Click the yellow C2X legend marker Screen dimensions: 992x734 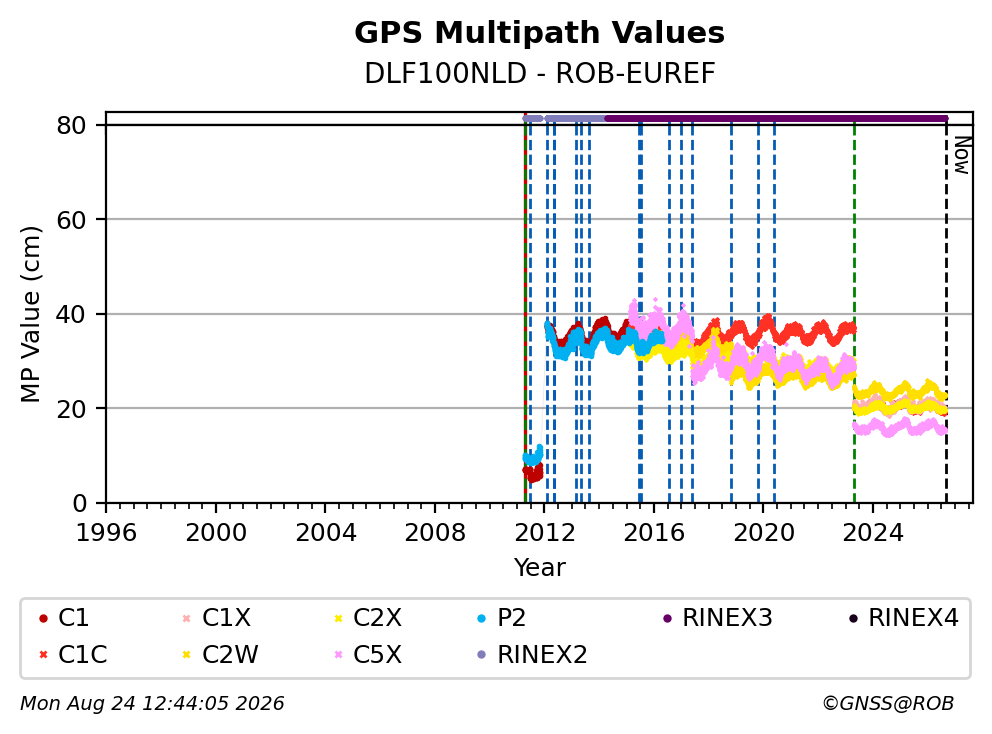(338, 618)
